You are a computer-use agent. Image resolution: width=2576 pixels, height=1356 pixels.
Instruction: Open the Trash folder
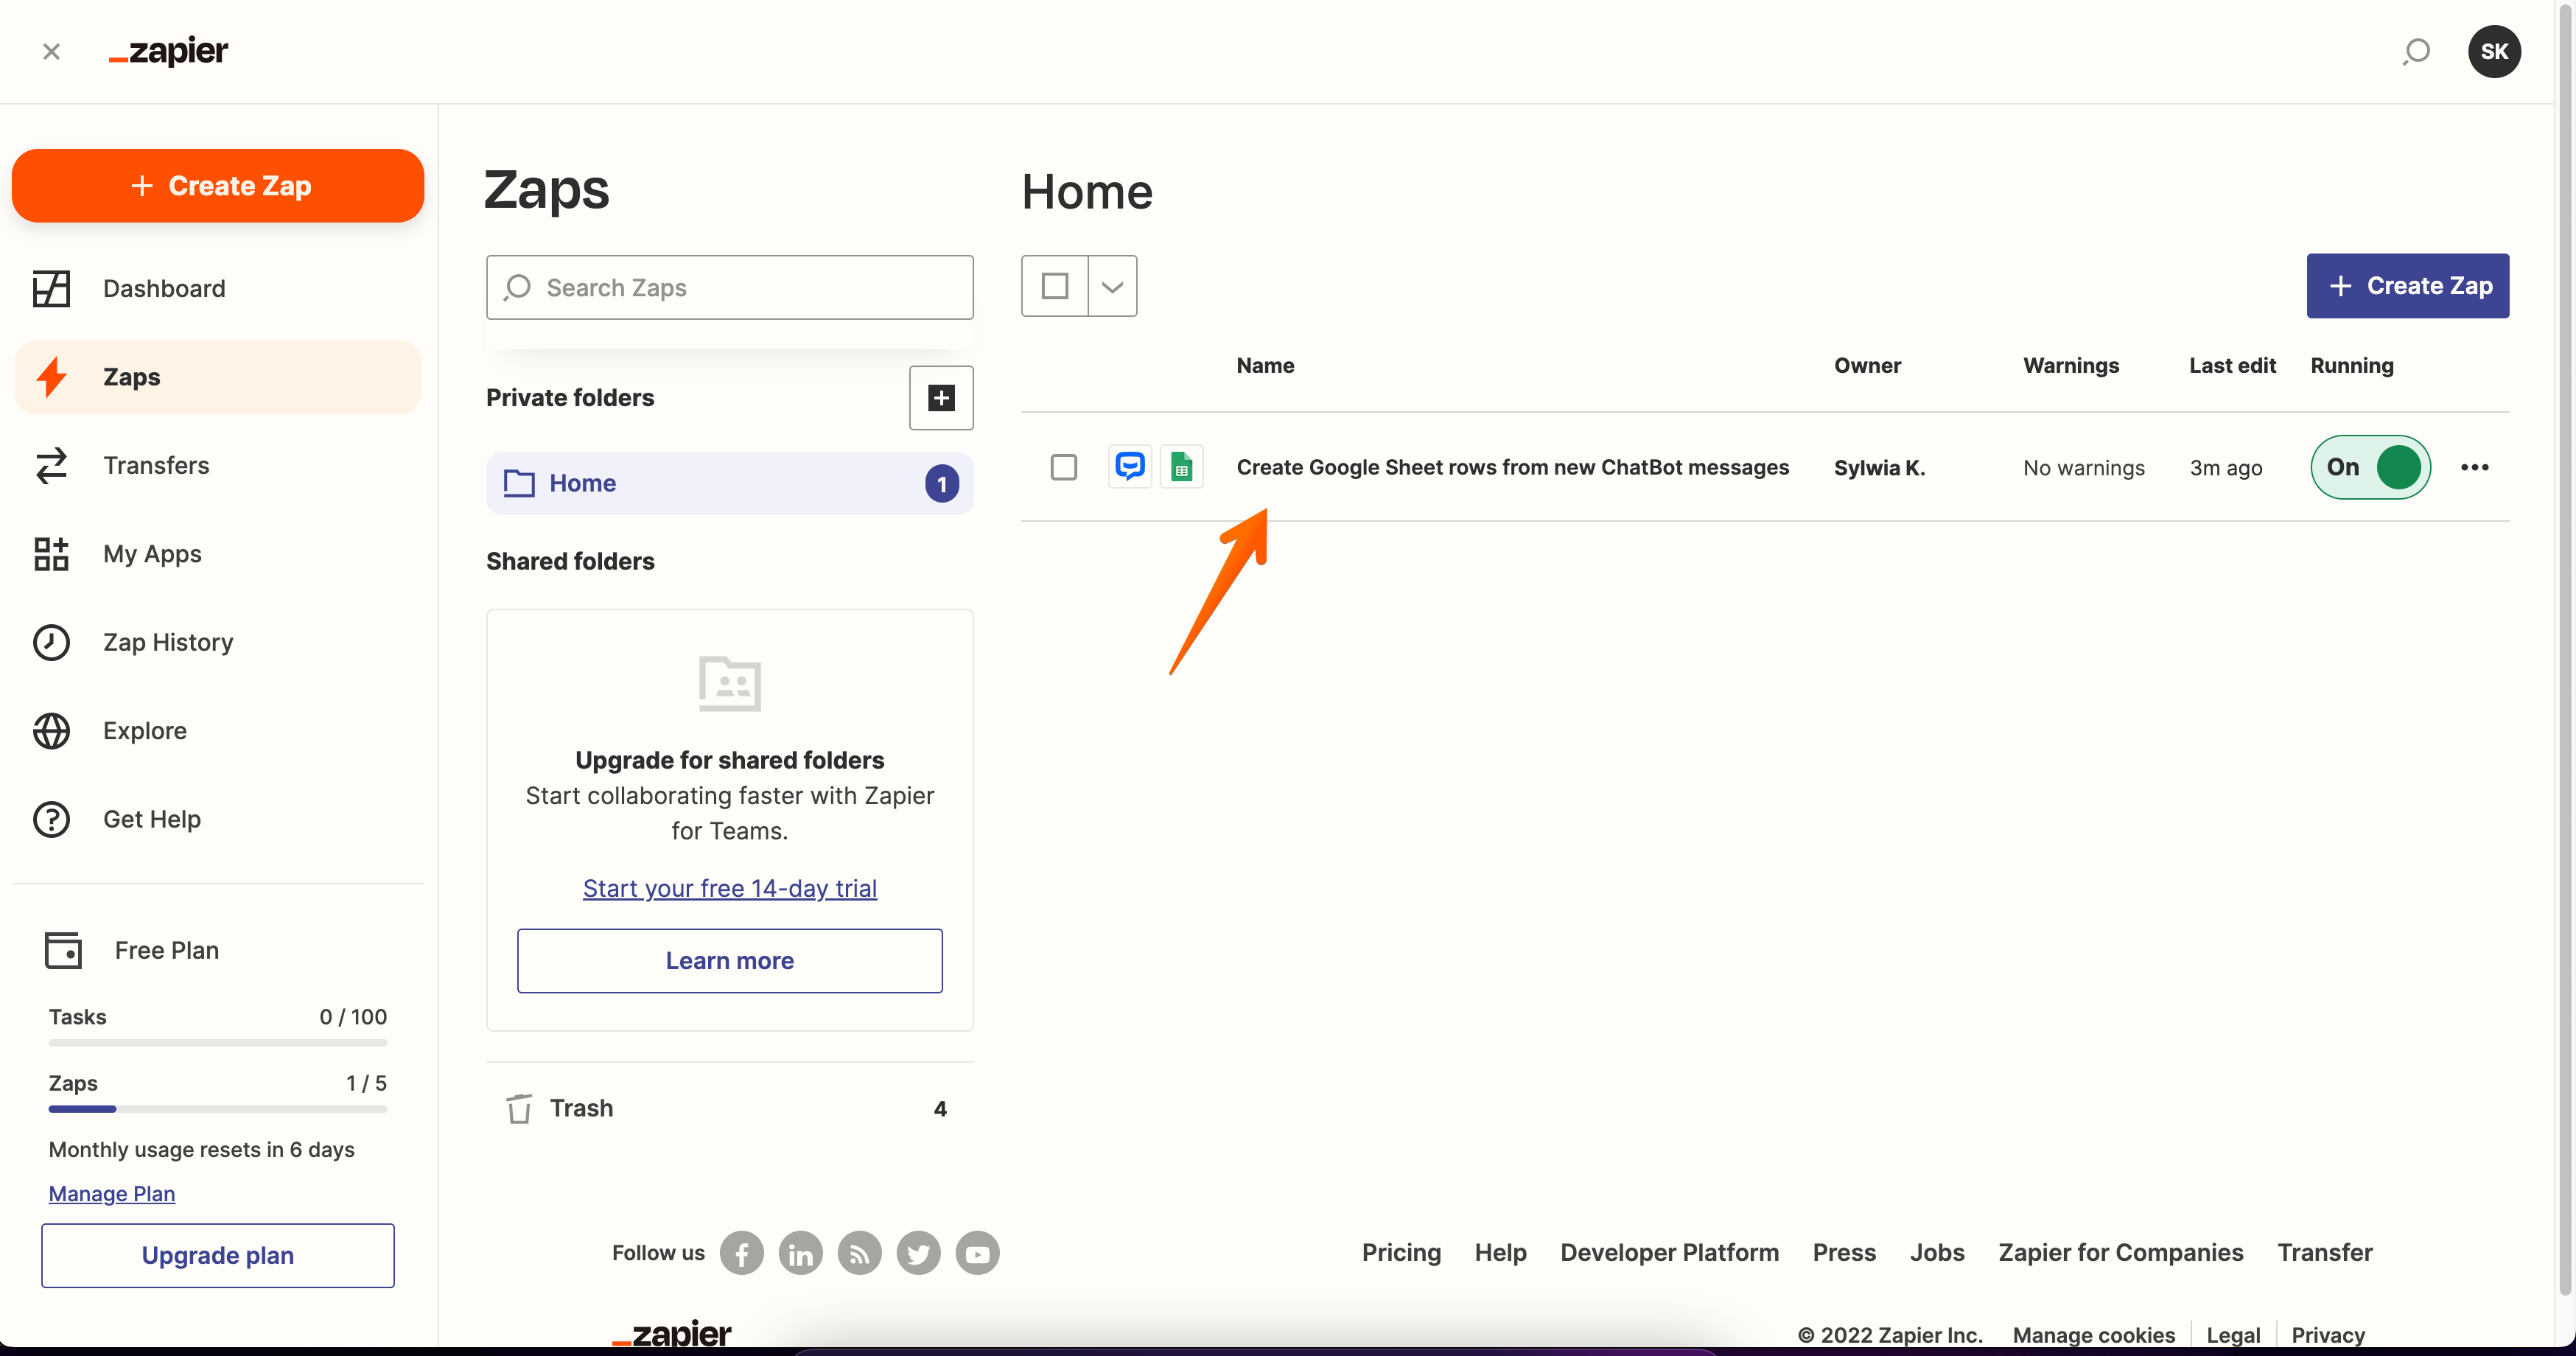pos(730,1108)
